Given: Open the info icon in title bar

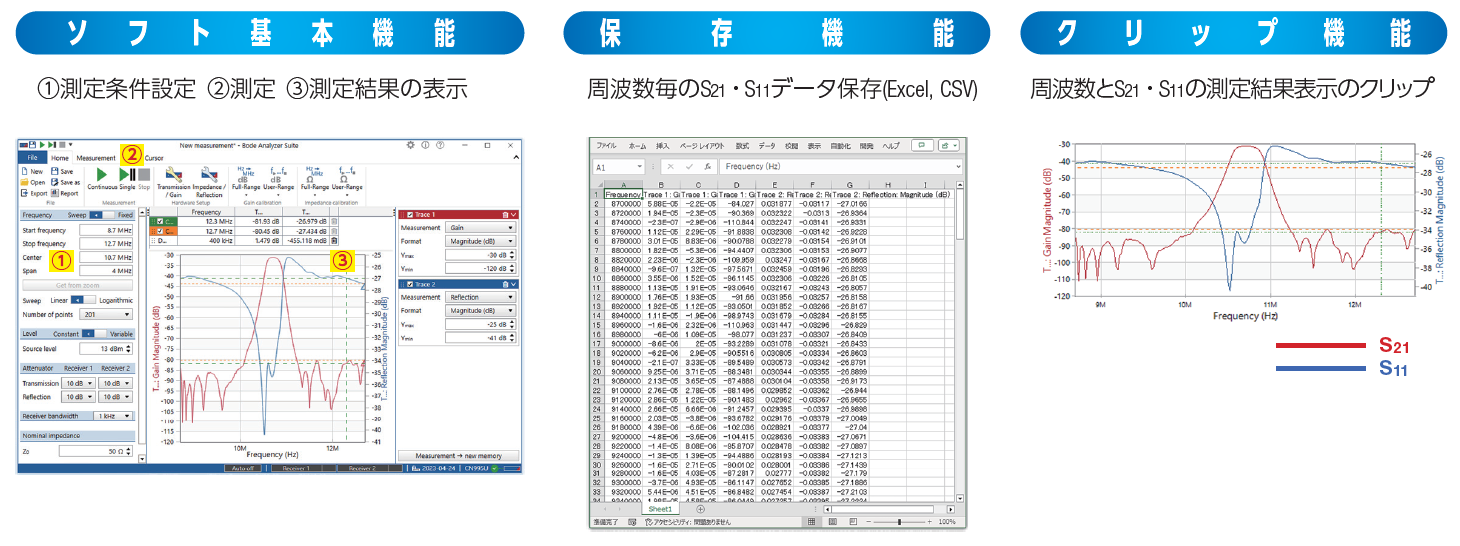Looking at the screenshot, I should pos(425,145).
